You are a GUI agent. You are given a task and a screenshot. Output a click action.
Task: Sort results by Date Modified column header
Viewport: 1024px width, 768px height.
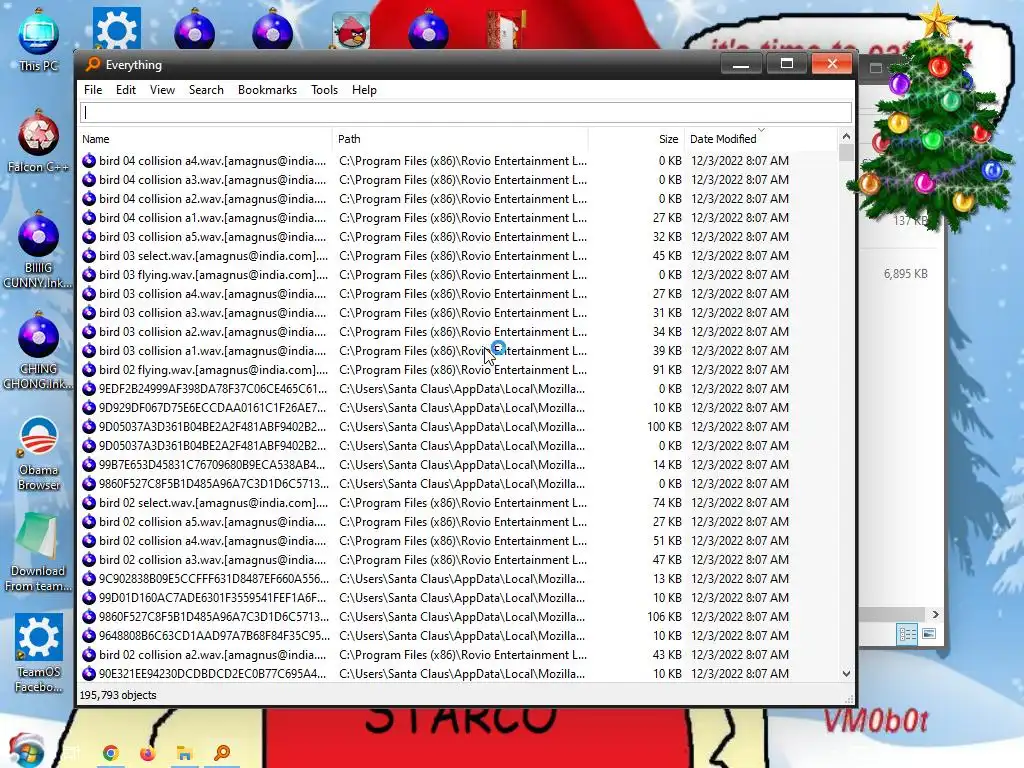pos(761,139)
